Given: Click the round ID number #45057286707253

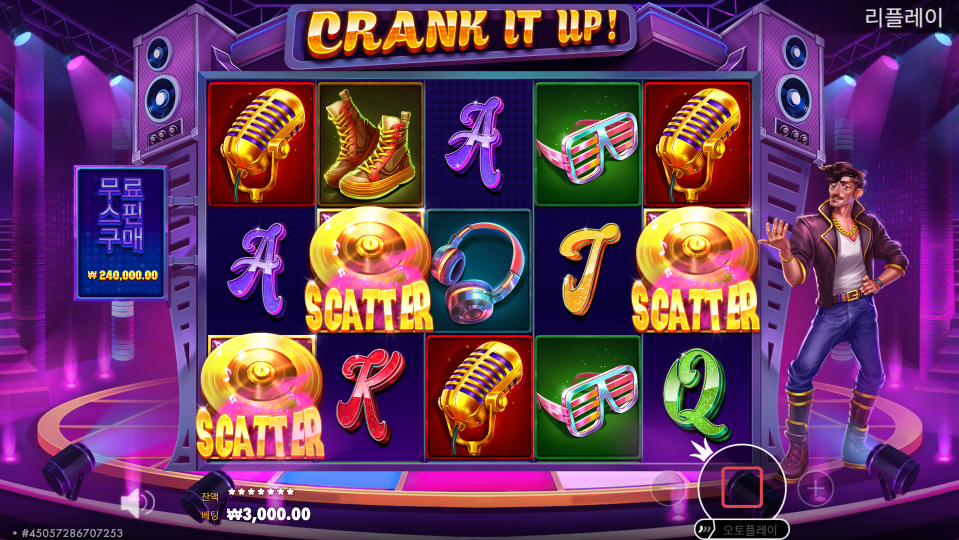Looking at the screenshot, I should click(72, 533).
